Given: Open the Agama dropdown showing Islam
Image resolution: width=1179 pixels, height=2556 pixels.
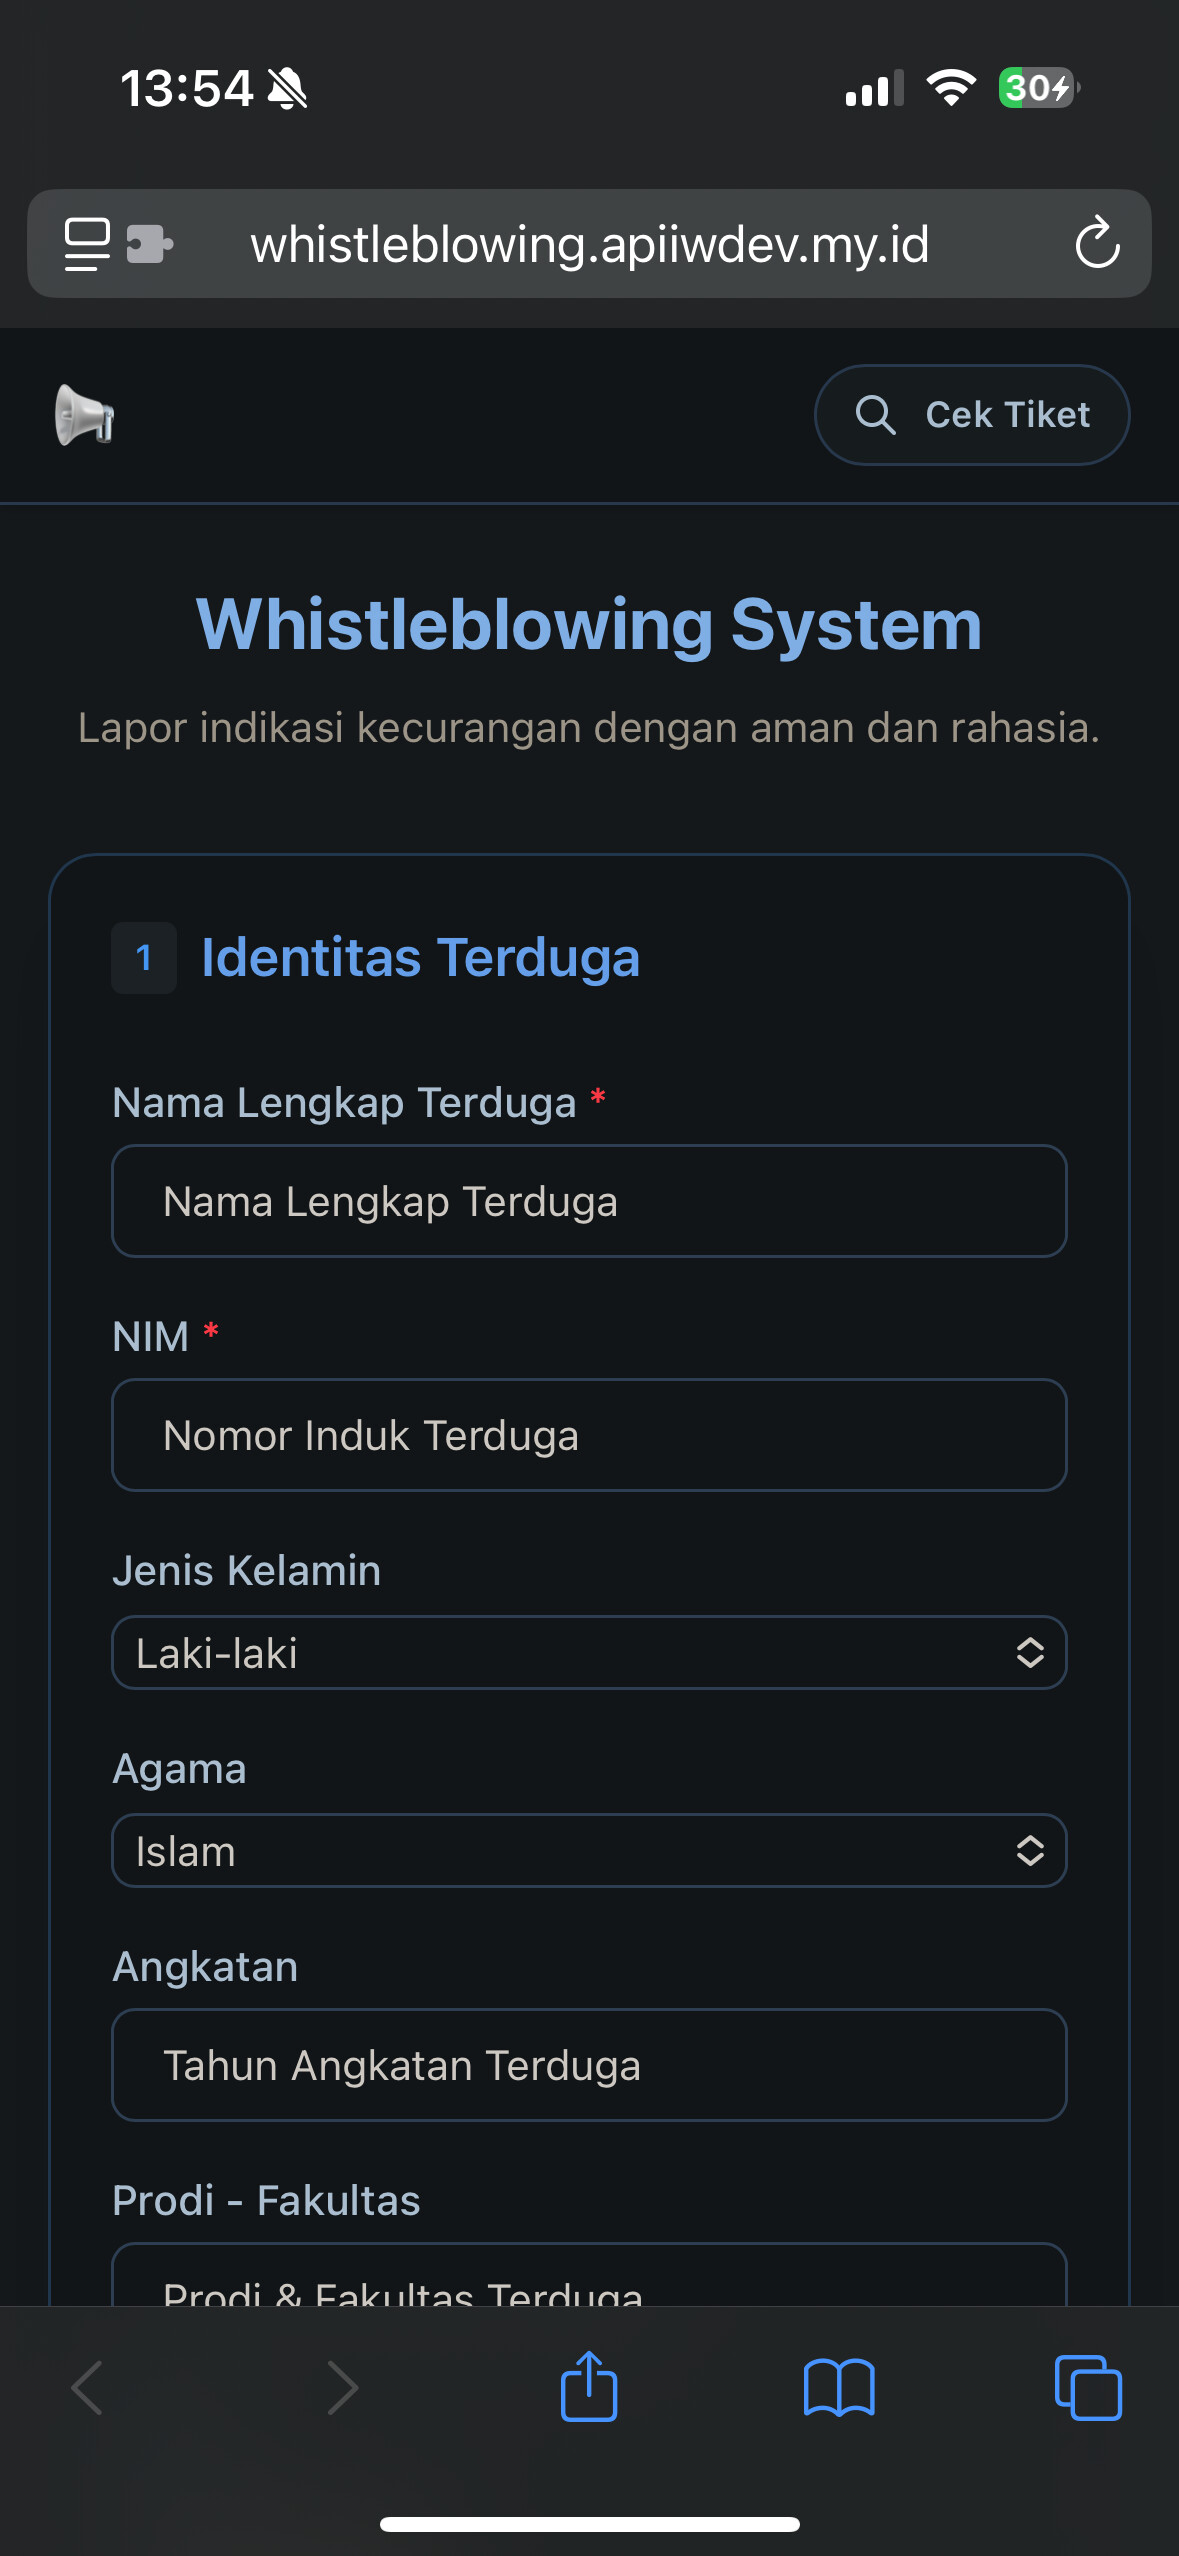Looking at the screenshot, I should click(x=589, y=1850).
